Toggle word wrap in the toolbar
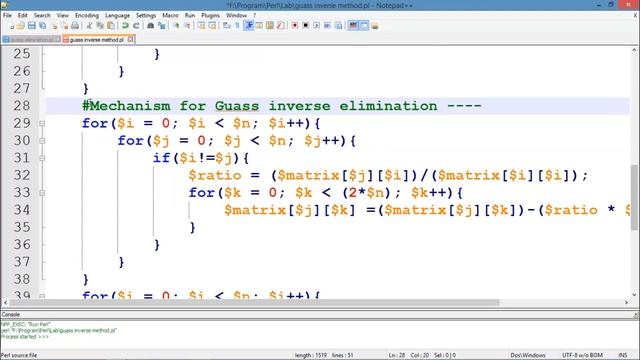The image size is (640, 360). [x=227, y=26]
